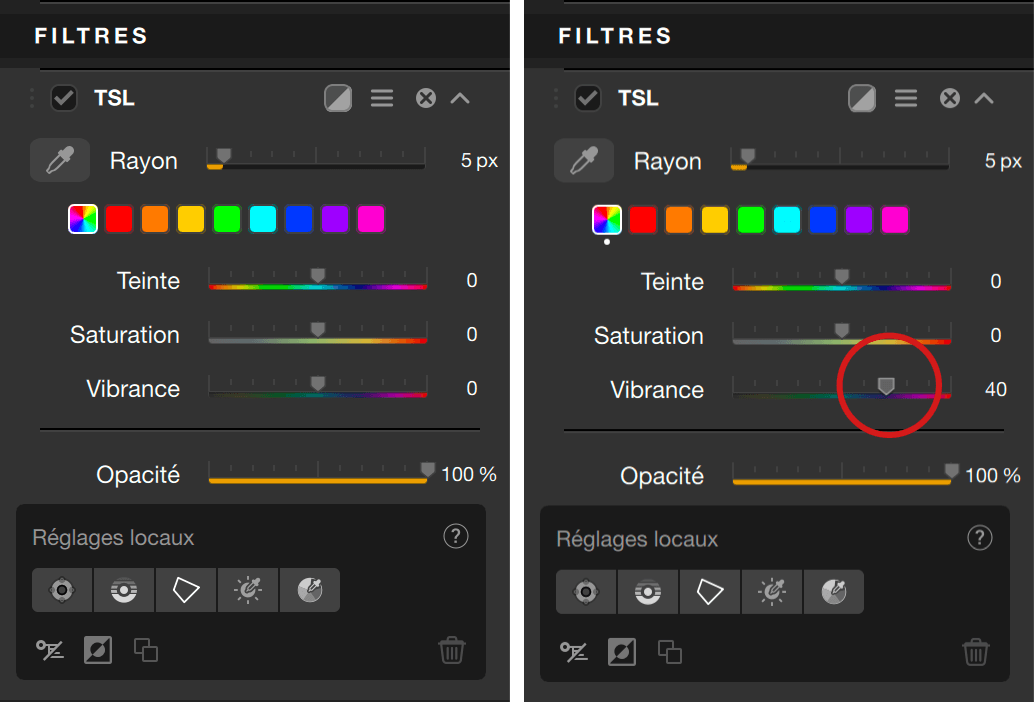Select the control point tool in left panel
This screenshot has width=1034, height=702.
[x=62, y=590]
